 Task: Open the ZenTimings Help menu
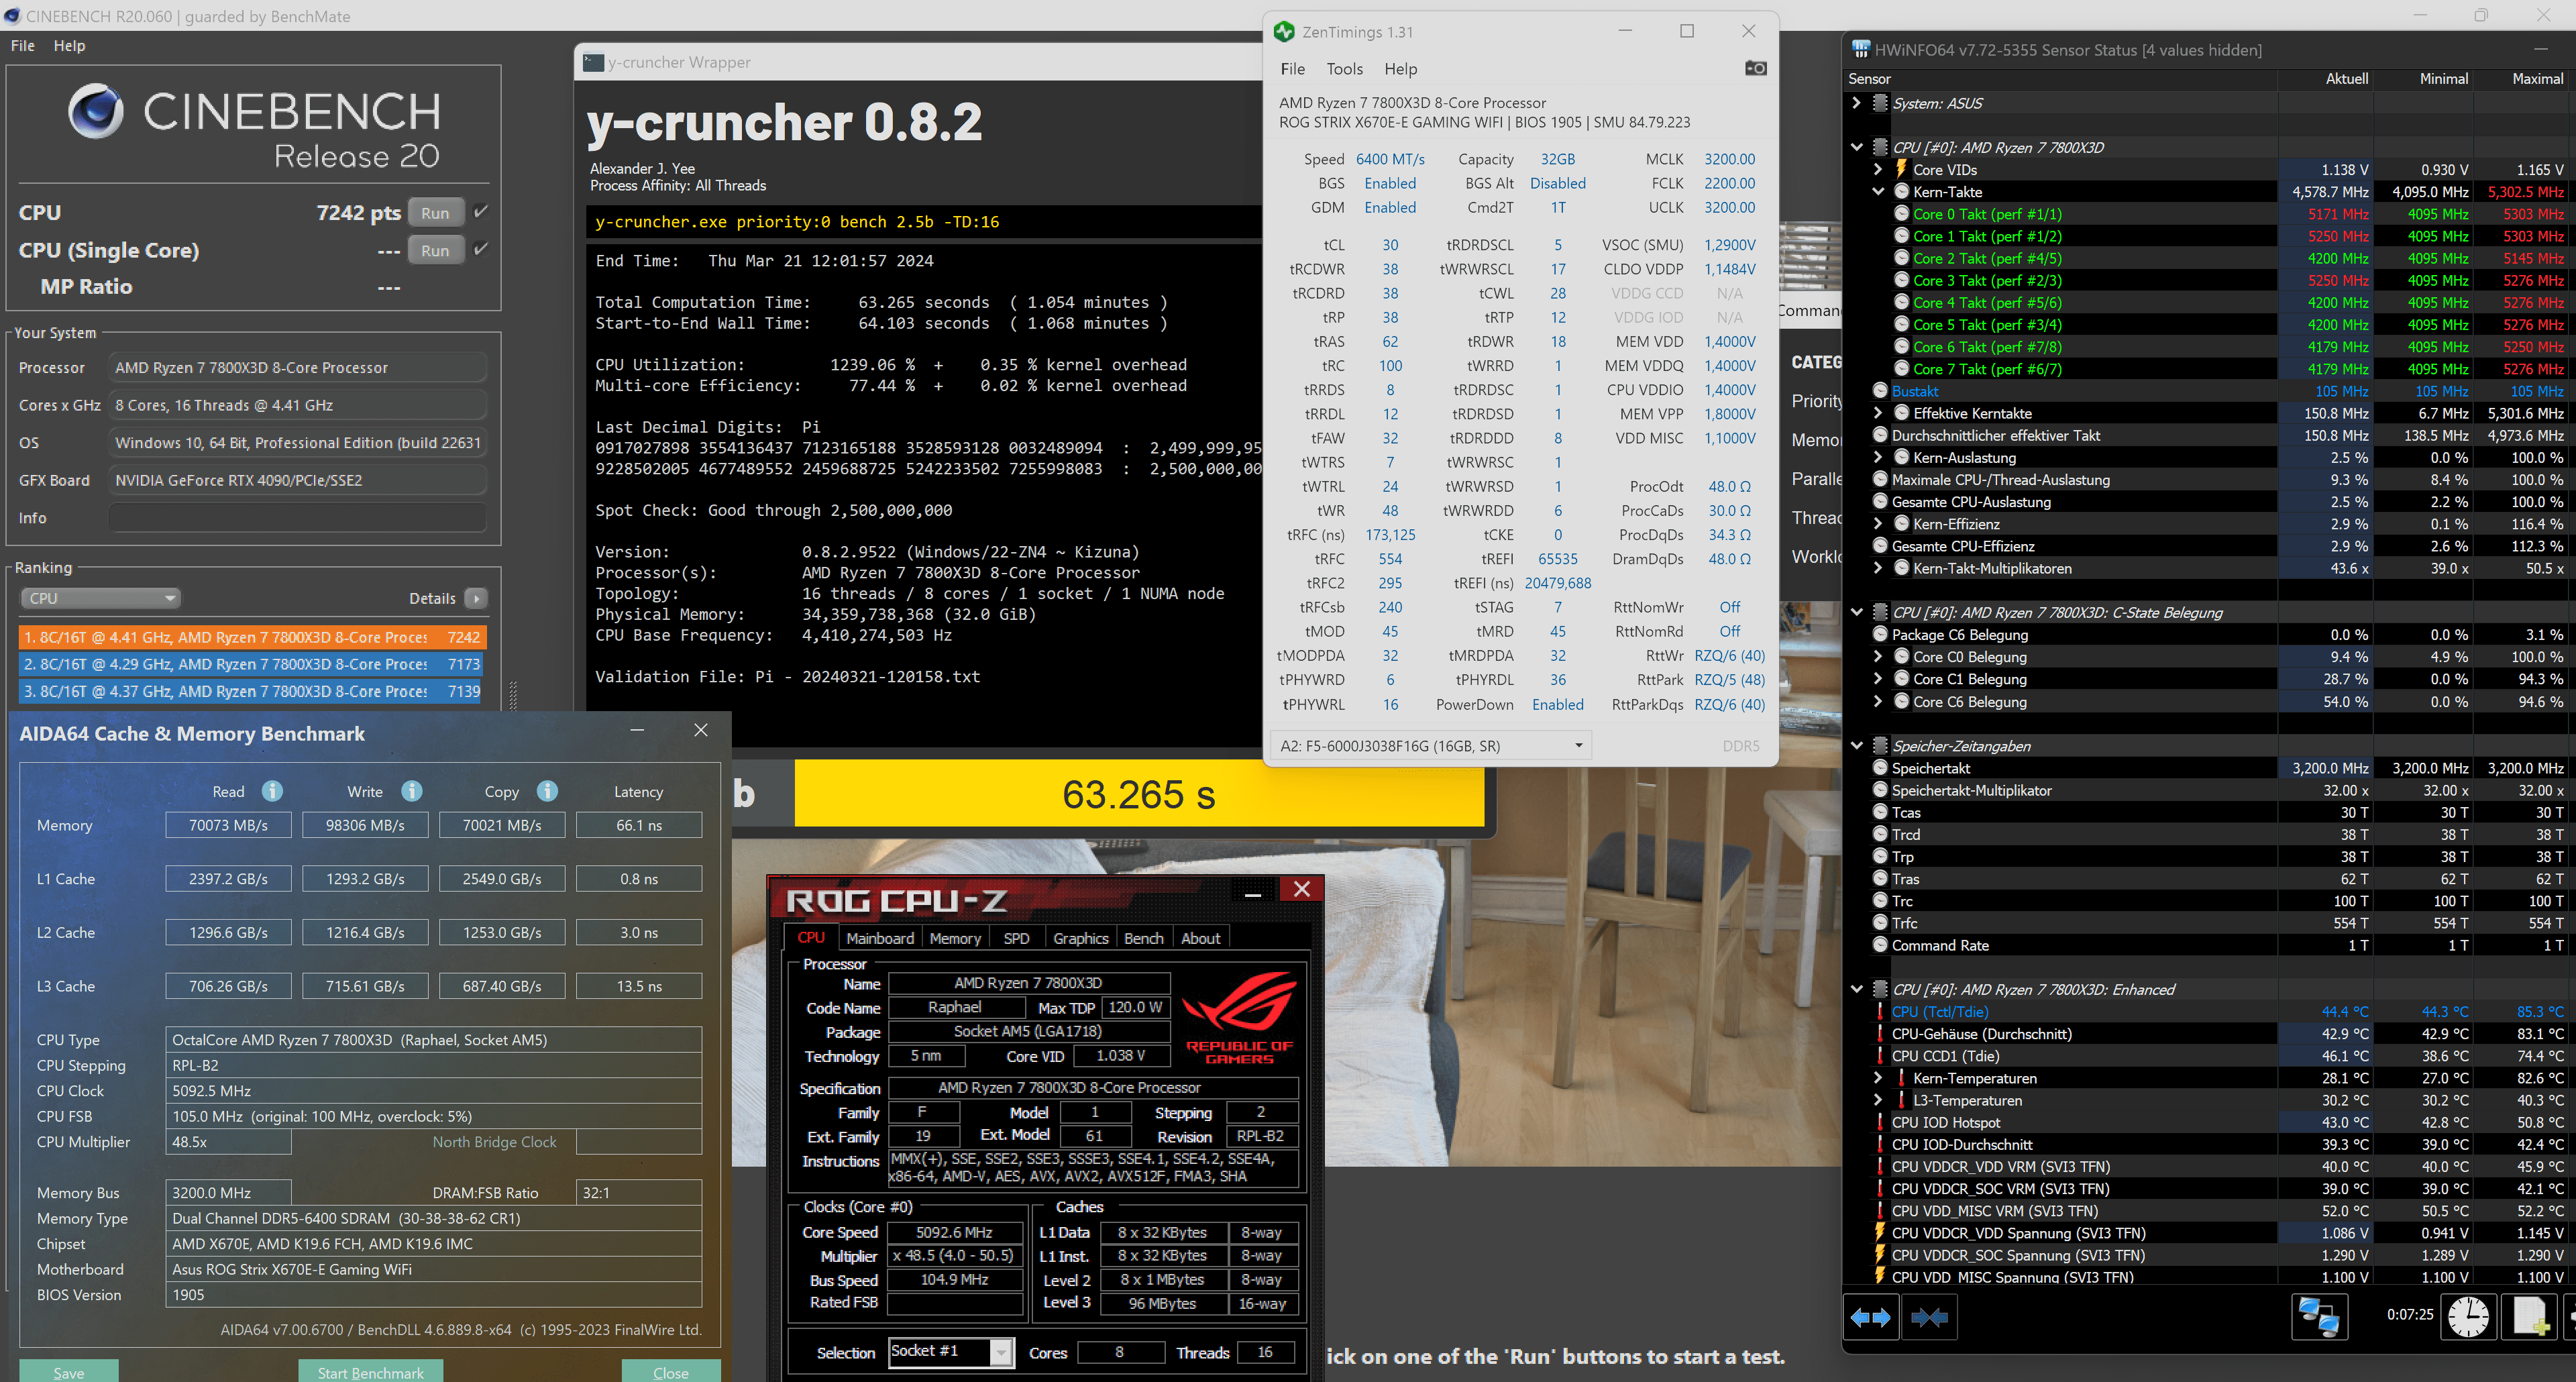coord(1400,69)
